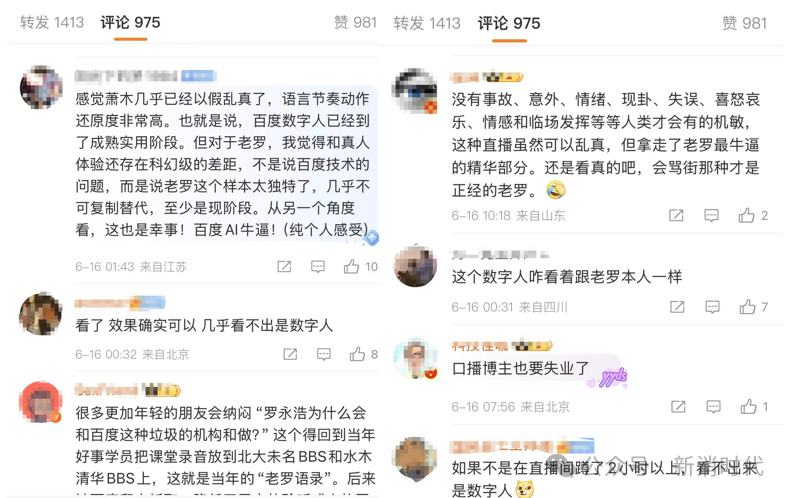Switch to the 转发 1413 tab on left panel
This screenshot has height=498, width=789.
[52, 23]
